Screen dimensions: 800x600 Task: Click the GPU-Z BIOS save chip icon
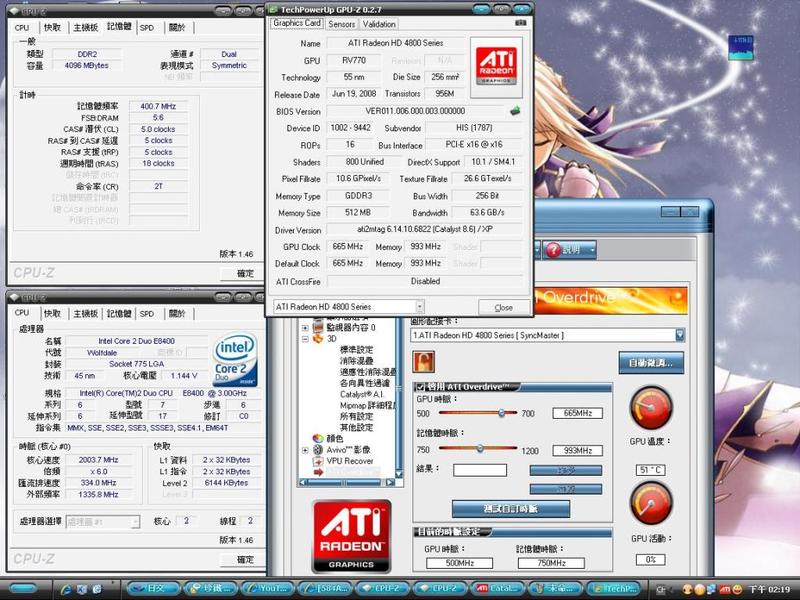click(x=515, y=110)
